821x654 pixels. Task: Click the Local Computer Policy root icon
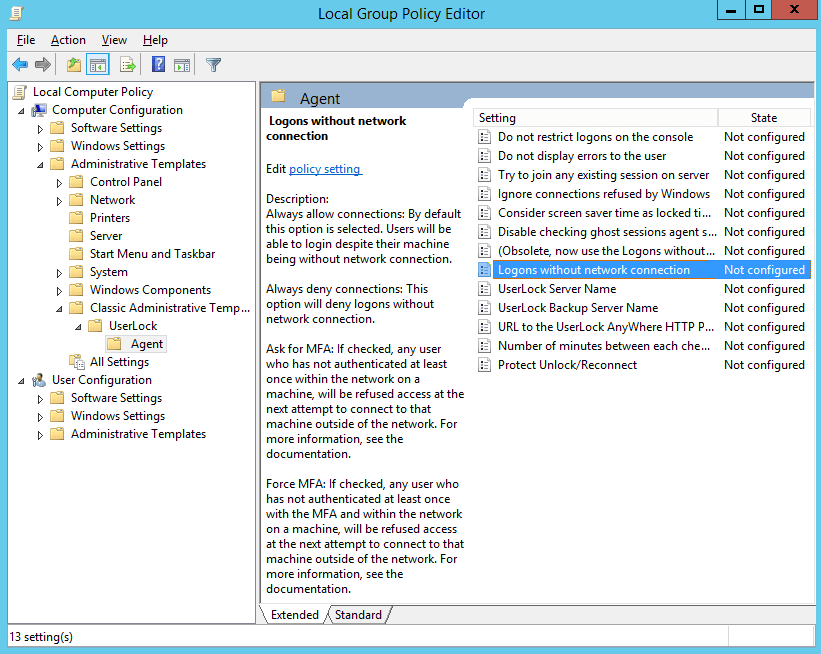point(20,92)
